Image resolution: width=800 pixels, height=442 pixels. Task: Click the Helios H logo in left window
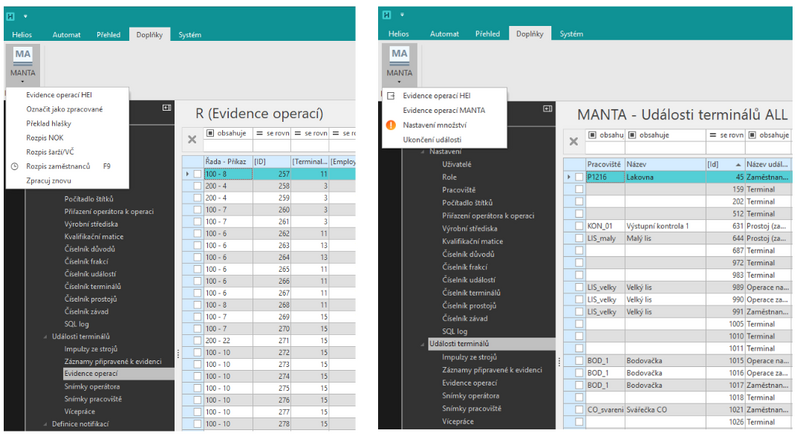(10, 16)
